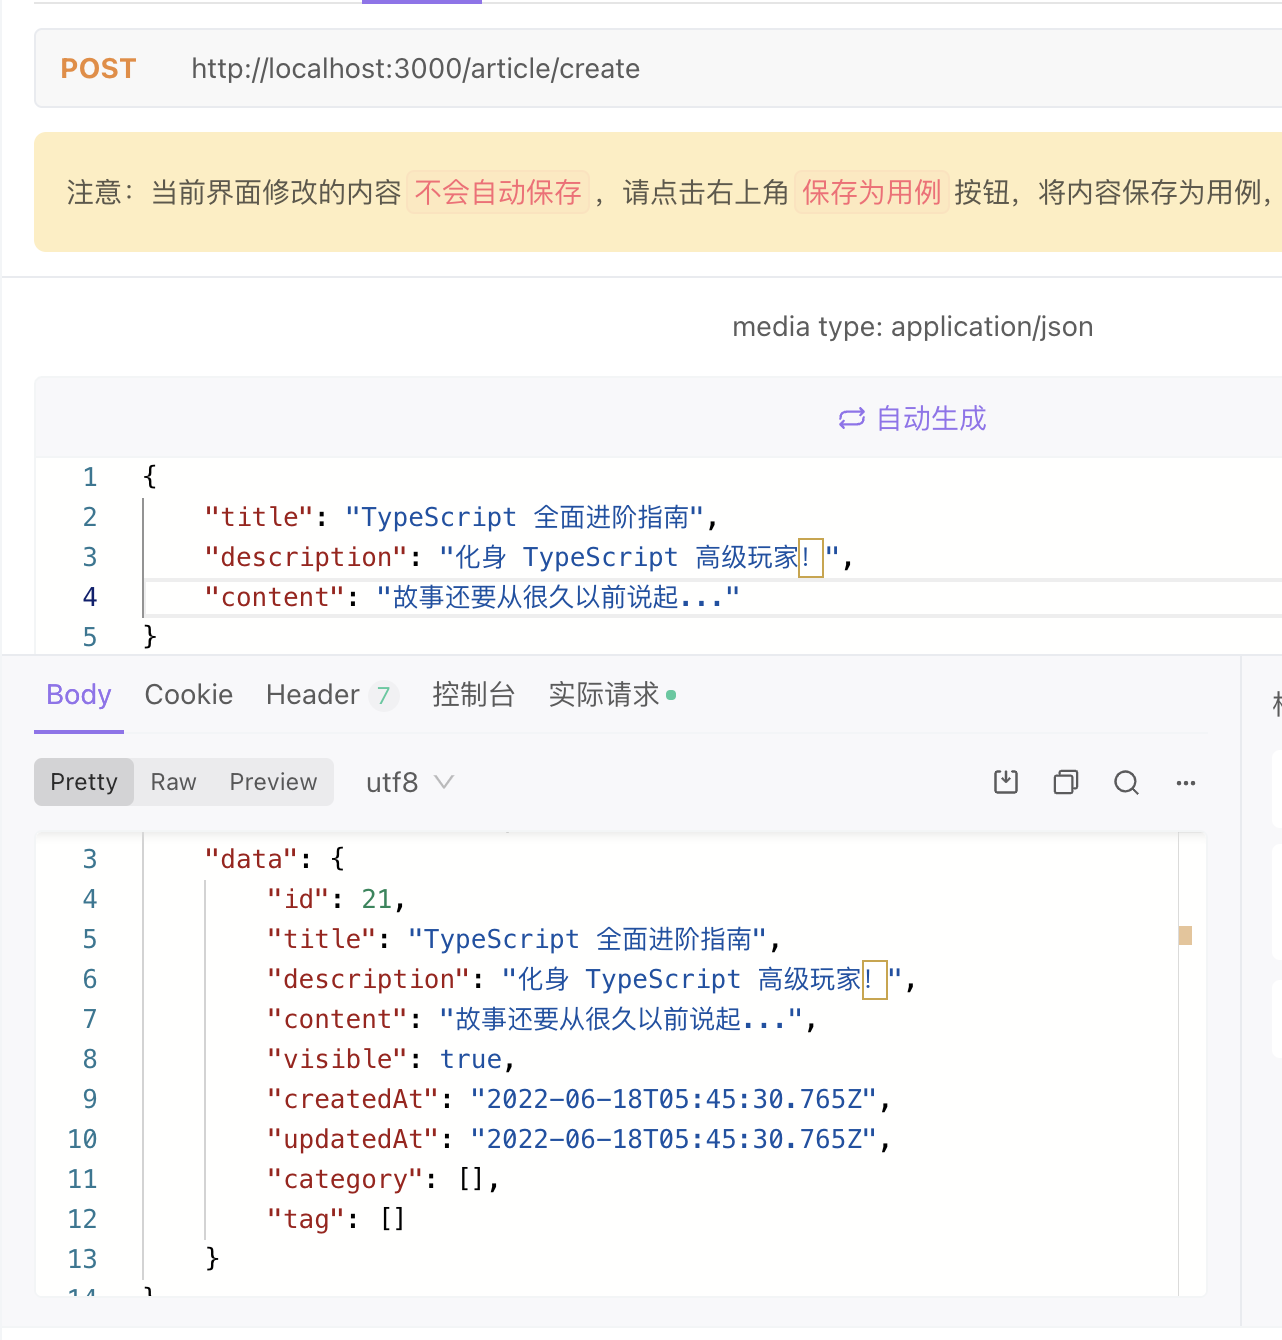
Task: Select Pretty response view
Action: (x=84, y=782)
